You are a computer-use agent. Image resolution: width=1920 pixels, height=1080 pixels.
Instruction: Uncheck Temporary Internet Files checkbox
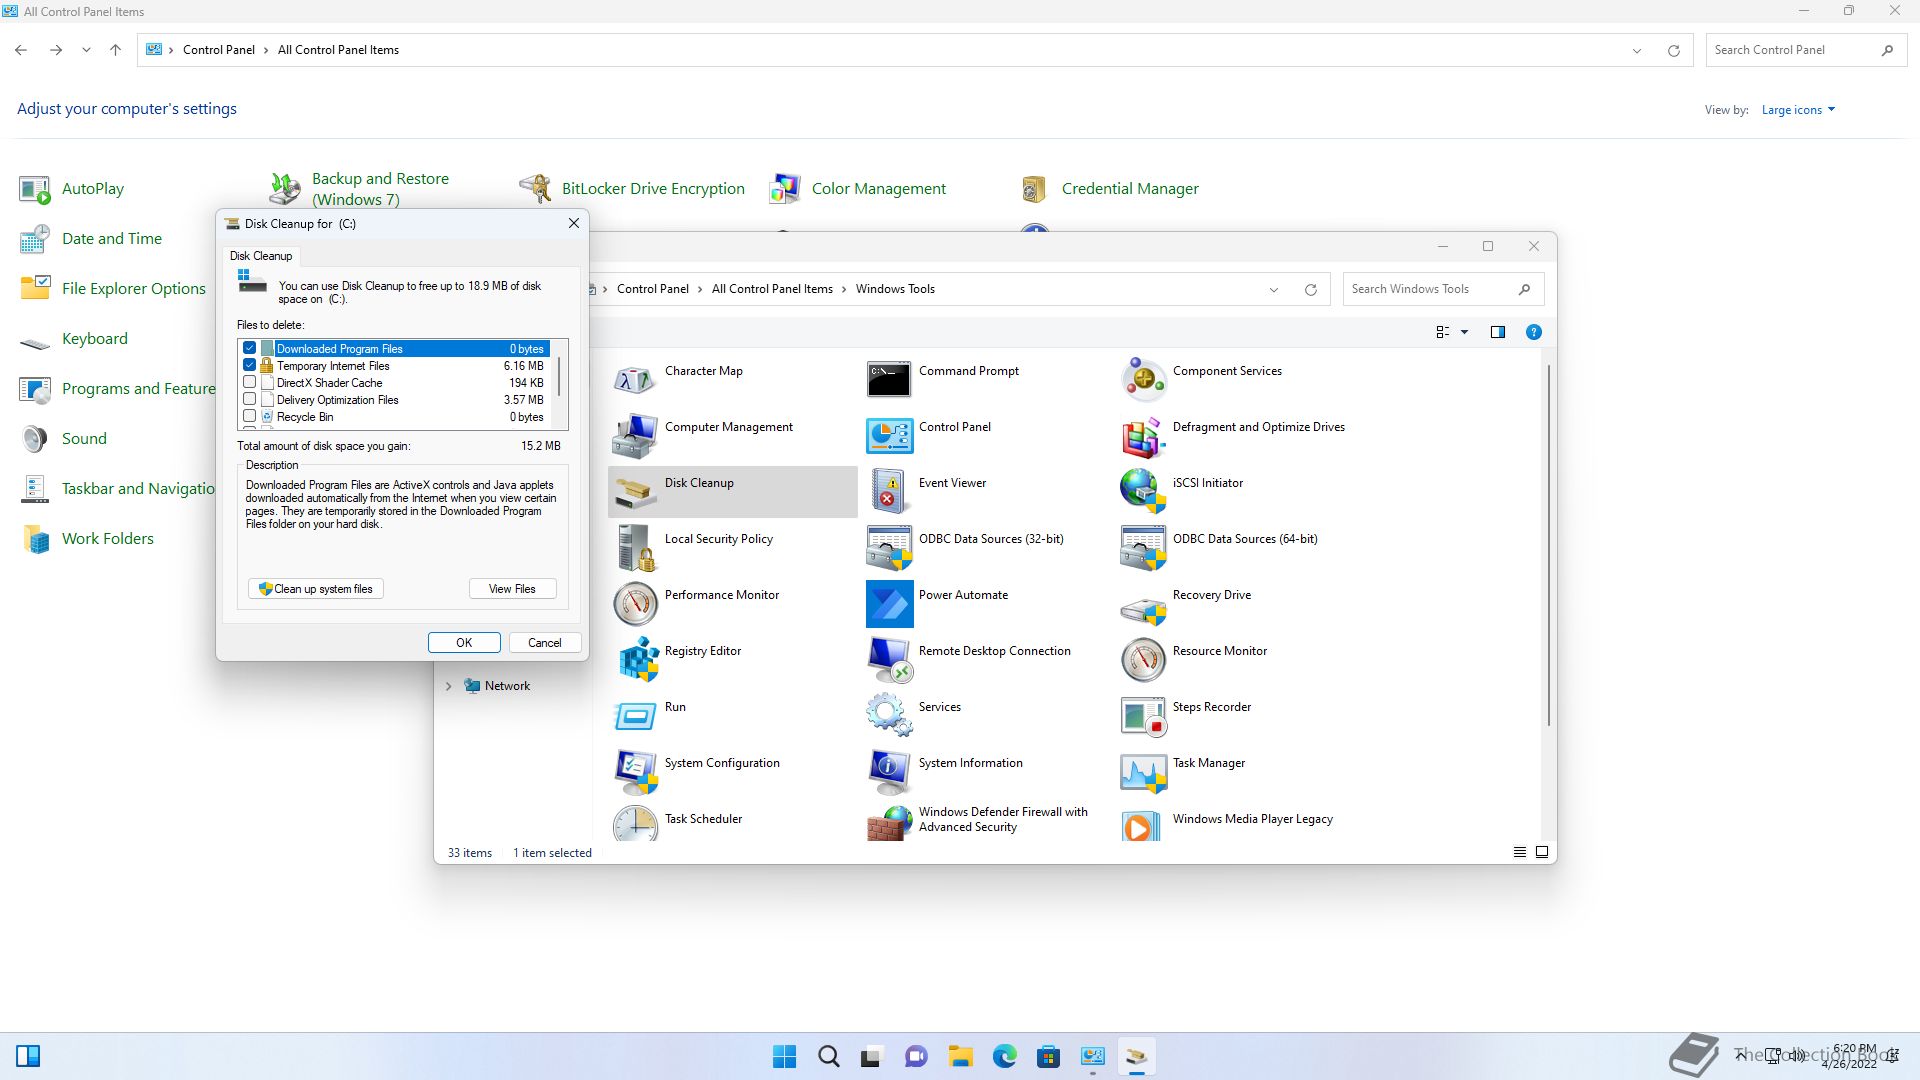(250, 365)
